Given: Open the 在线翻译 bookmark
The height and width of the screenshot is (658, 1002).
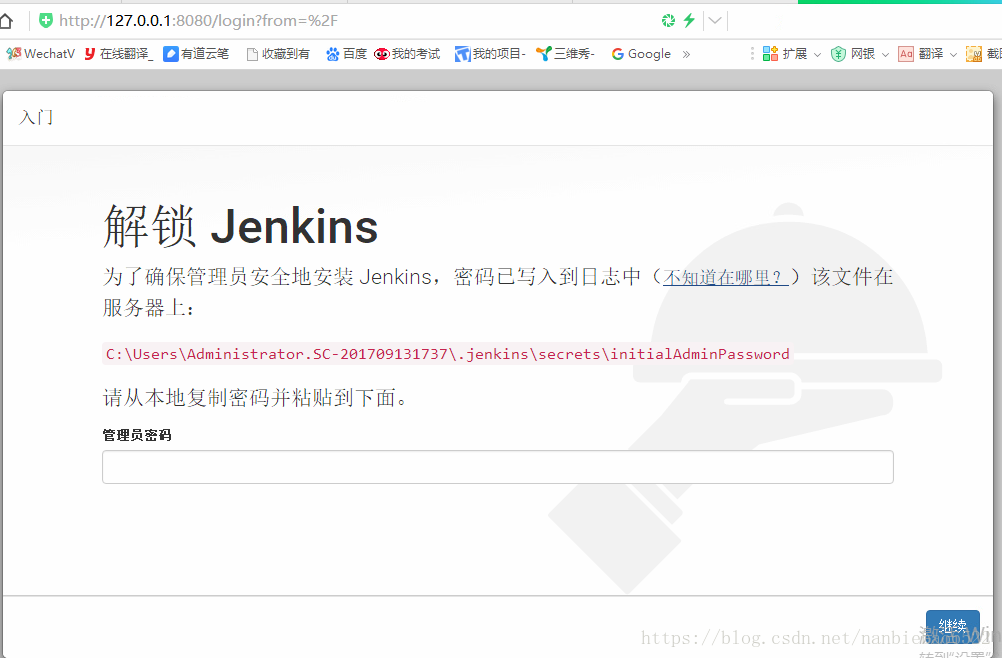Looking at the screenshot, I should click(119, 54).
